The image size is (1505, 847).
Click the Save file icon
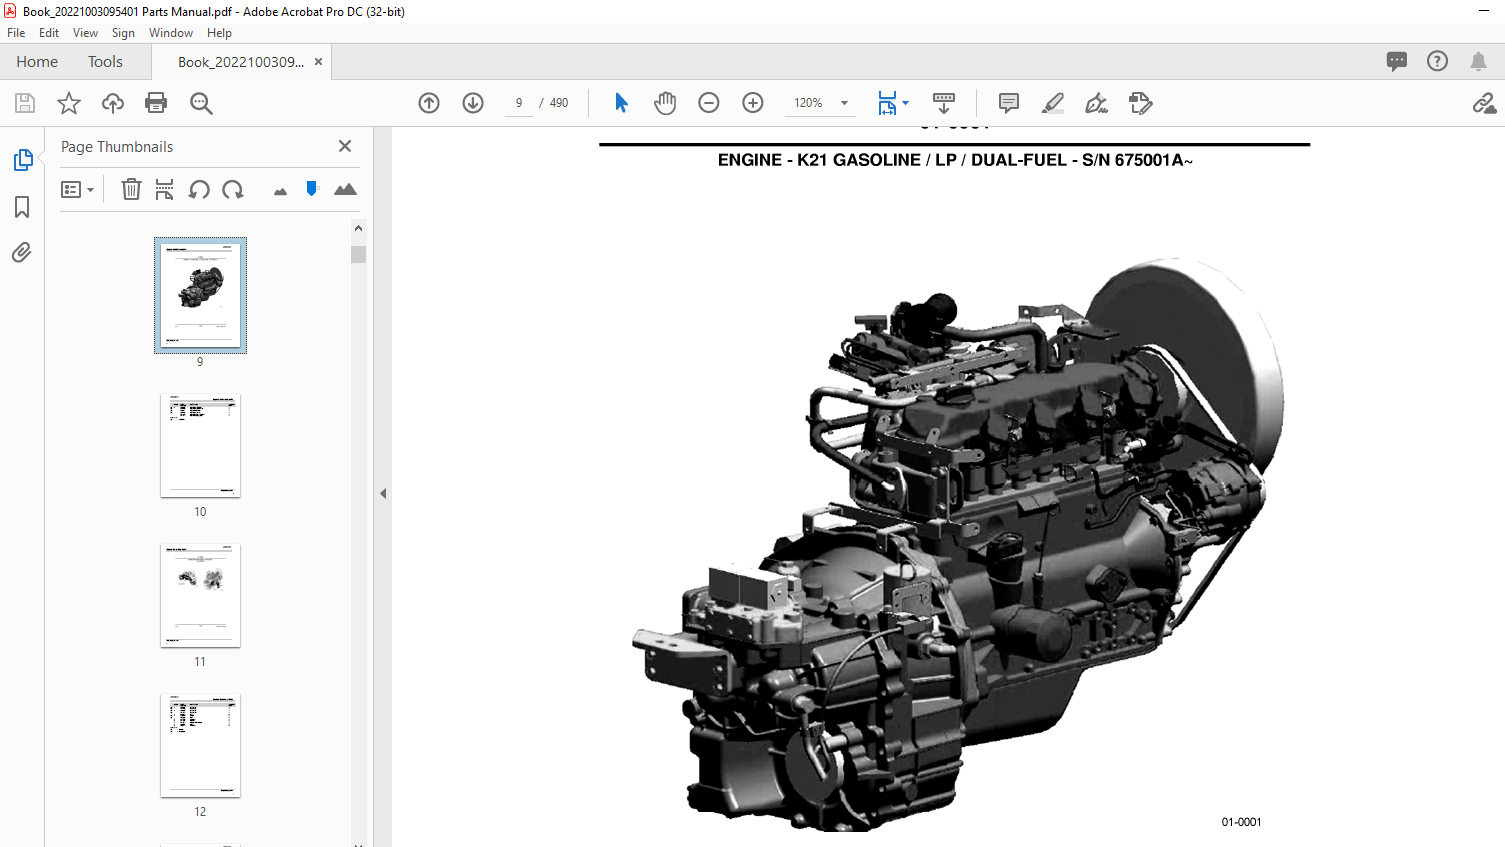coord(25,103)
